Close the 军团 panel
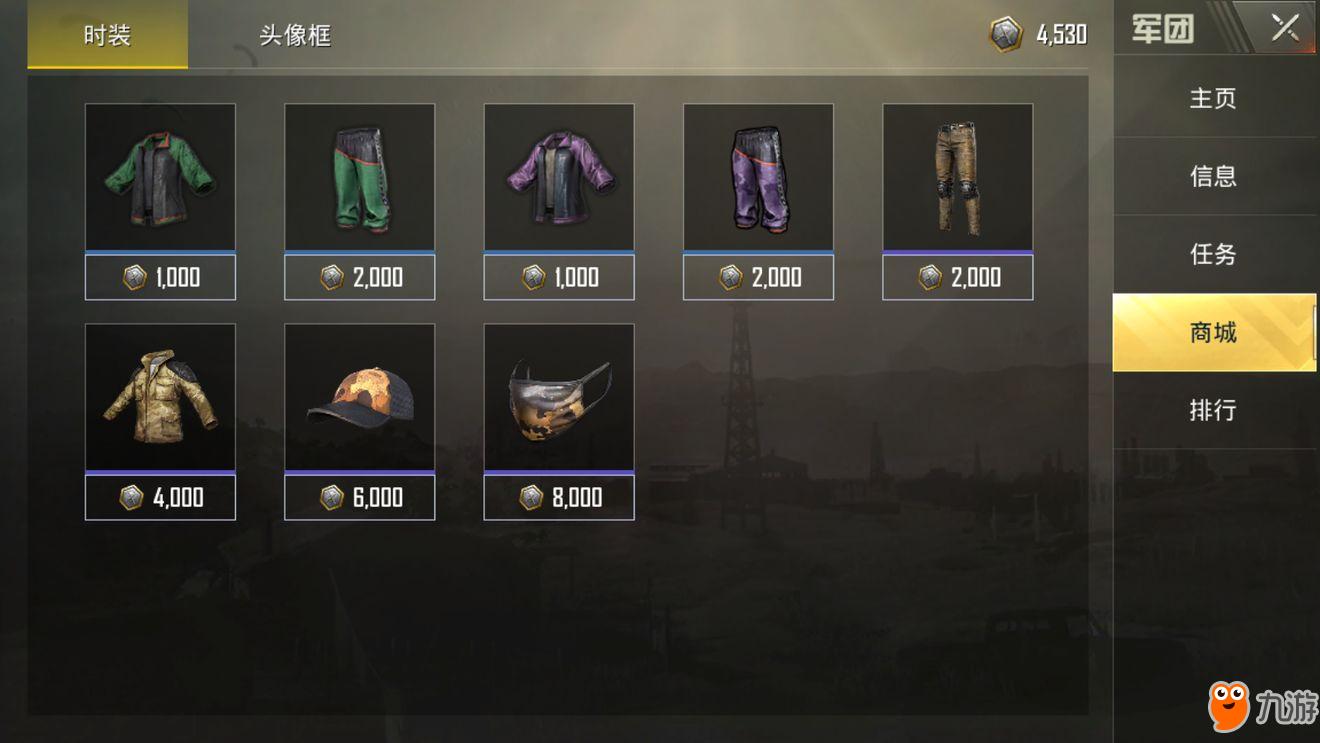1320x743 pixels. tap(1284, 28)
